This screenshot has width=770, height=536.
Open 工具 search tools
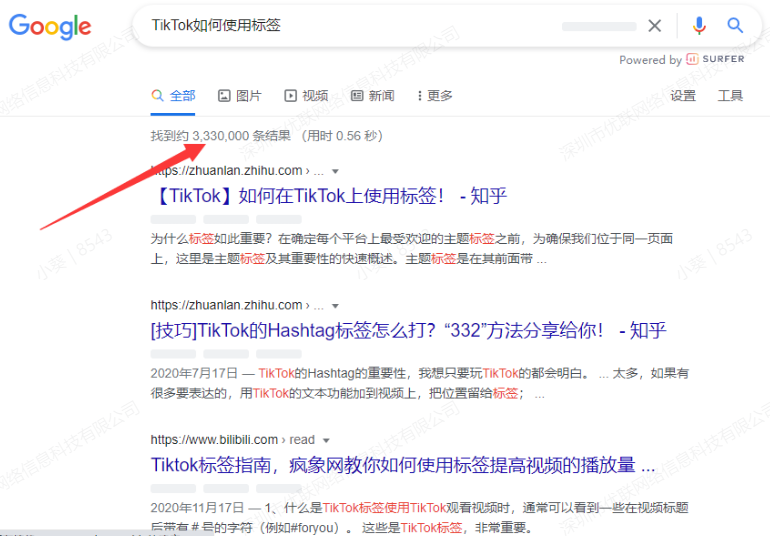(730, 95)
